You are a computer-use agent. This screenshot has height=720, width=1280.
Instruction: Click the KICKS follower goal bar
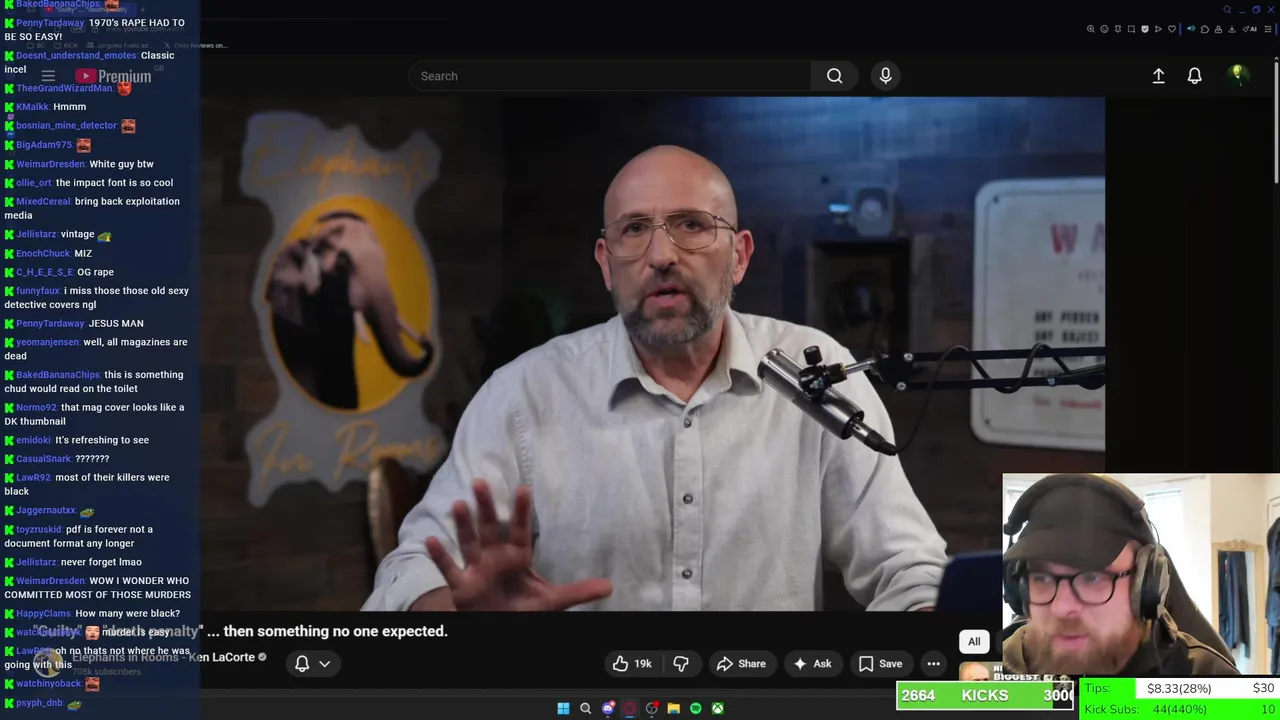[x=985, y=695]
